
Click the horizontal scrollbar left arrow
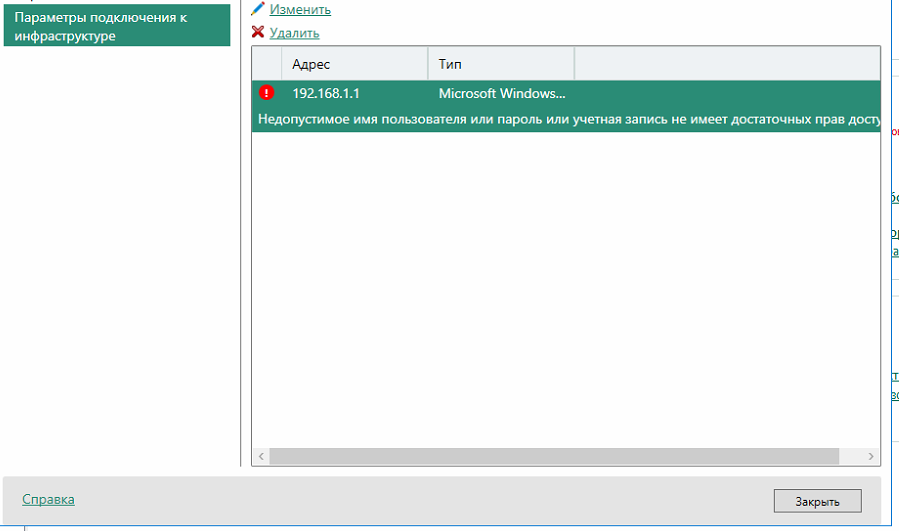click(261, 456)
